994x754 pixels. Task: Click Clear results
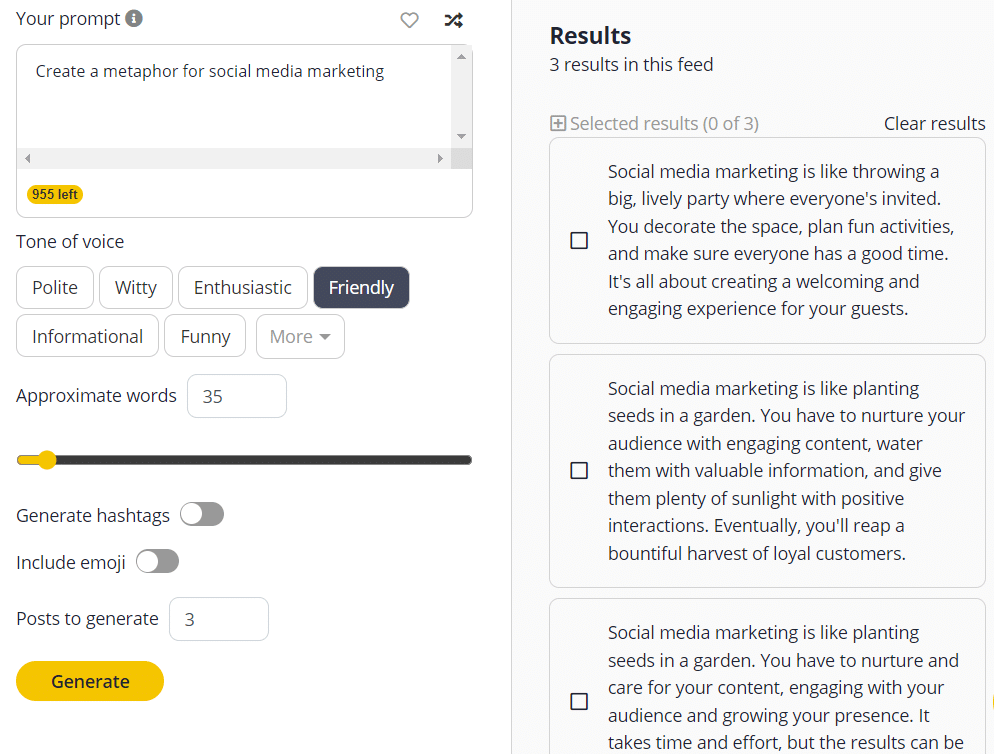[x=934, y=123]
